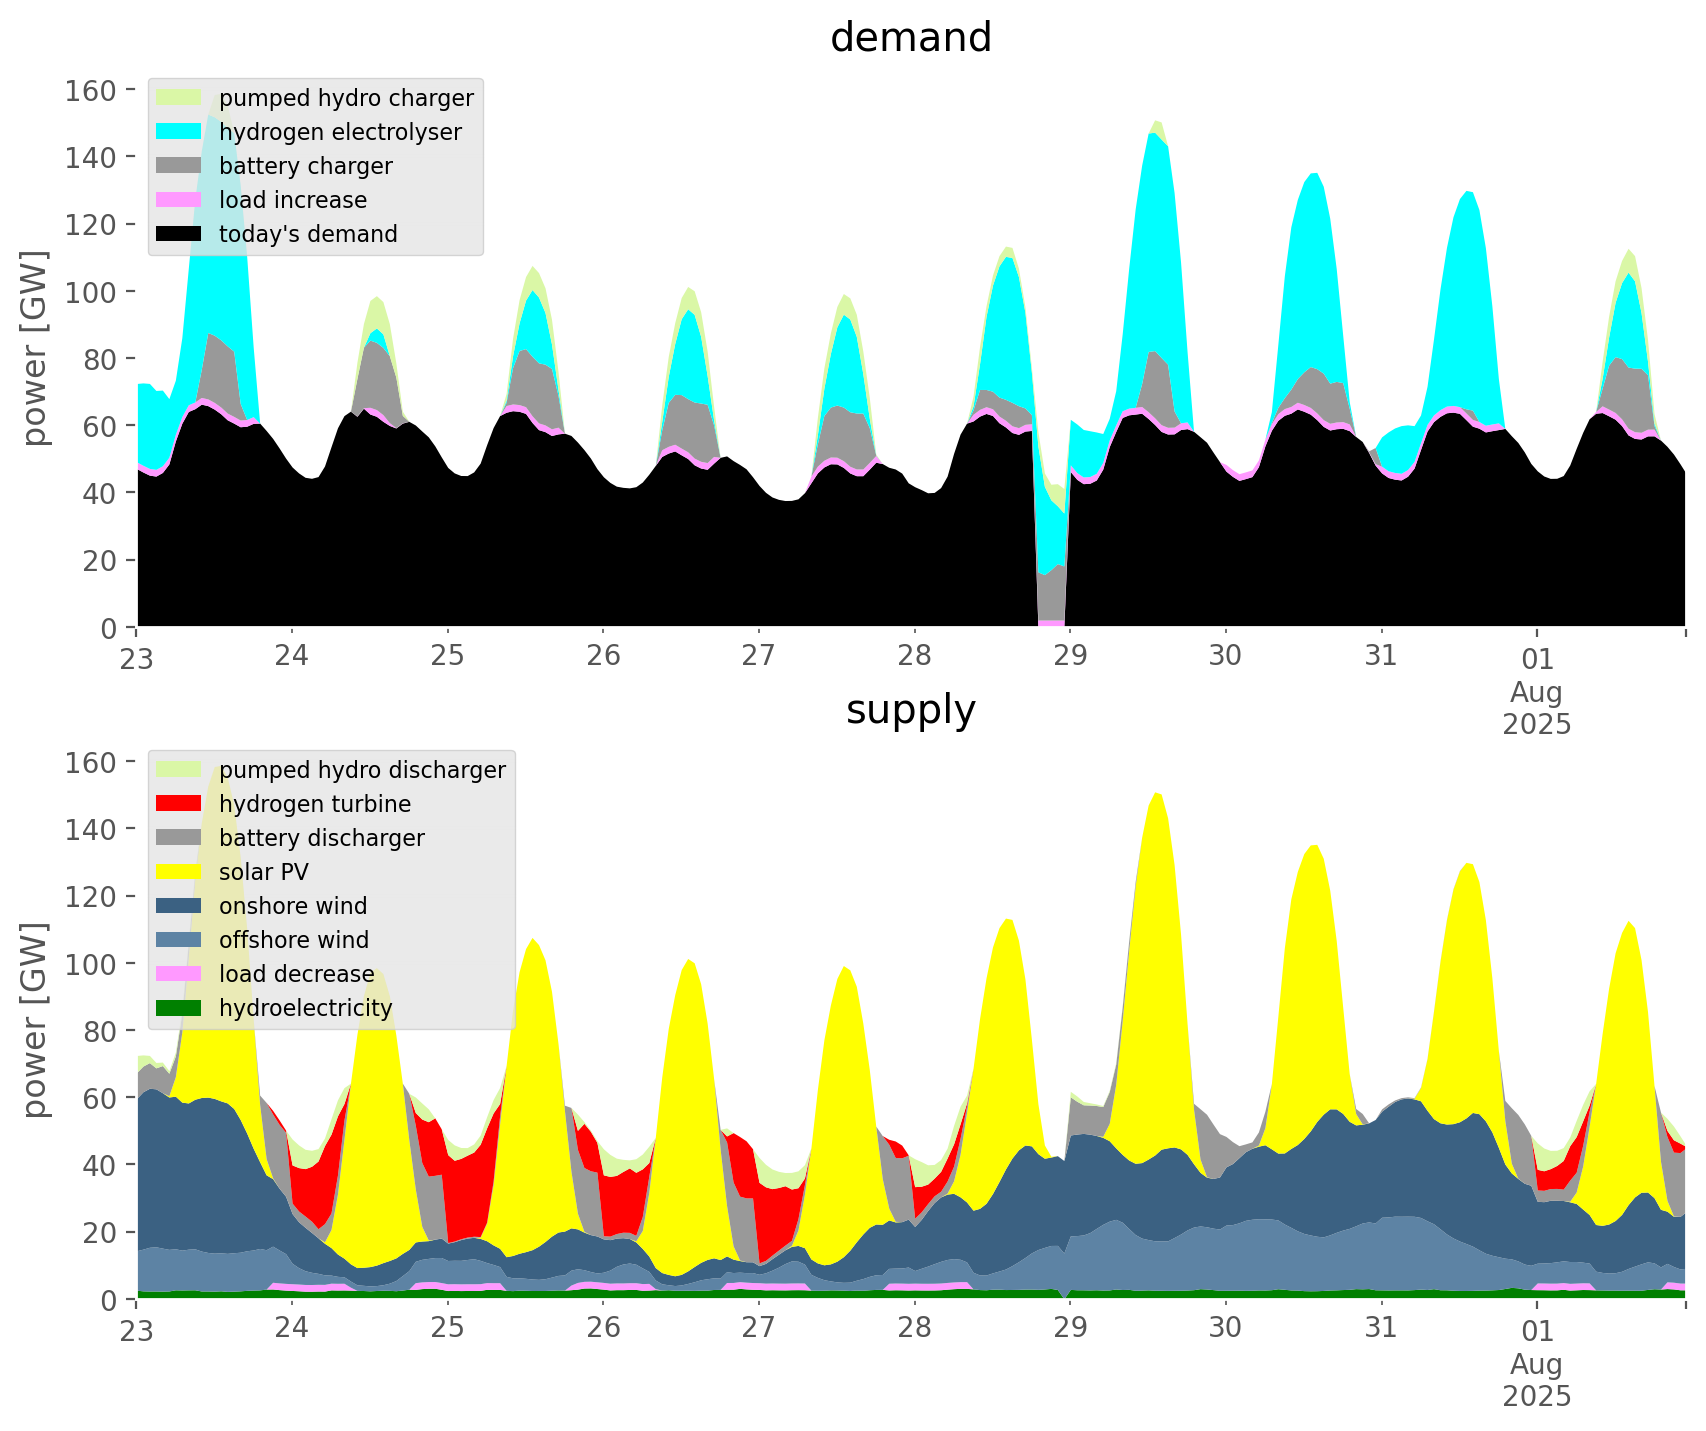Click the demand chart power [GW] axis label

(x=35, y=348)
